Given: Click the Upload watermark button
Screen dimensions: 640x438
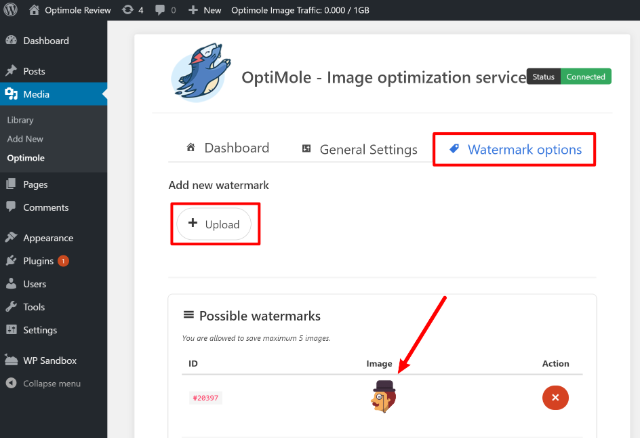Looking at the screenshot, I should (x=214, y=224).
